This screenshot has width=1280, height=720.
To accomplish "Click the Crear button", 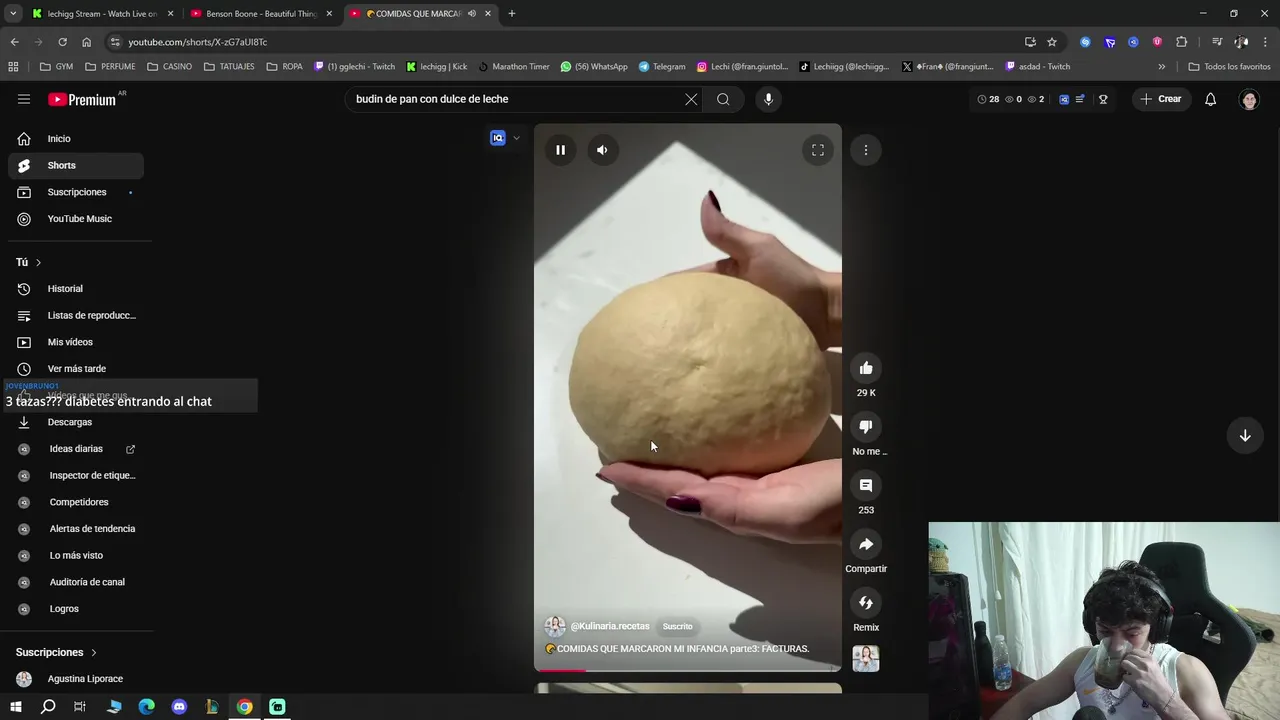I will [x=1161, y=99].
